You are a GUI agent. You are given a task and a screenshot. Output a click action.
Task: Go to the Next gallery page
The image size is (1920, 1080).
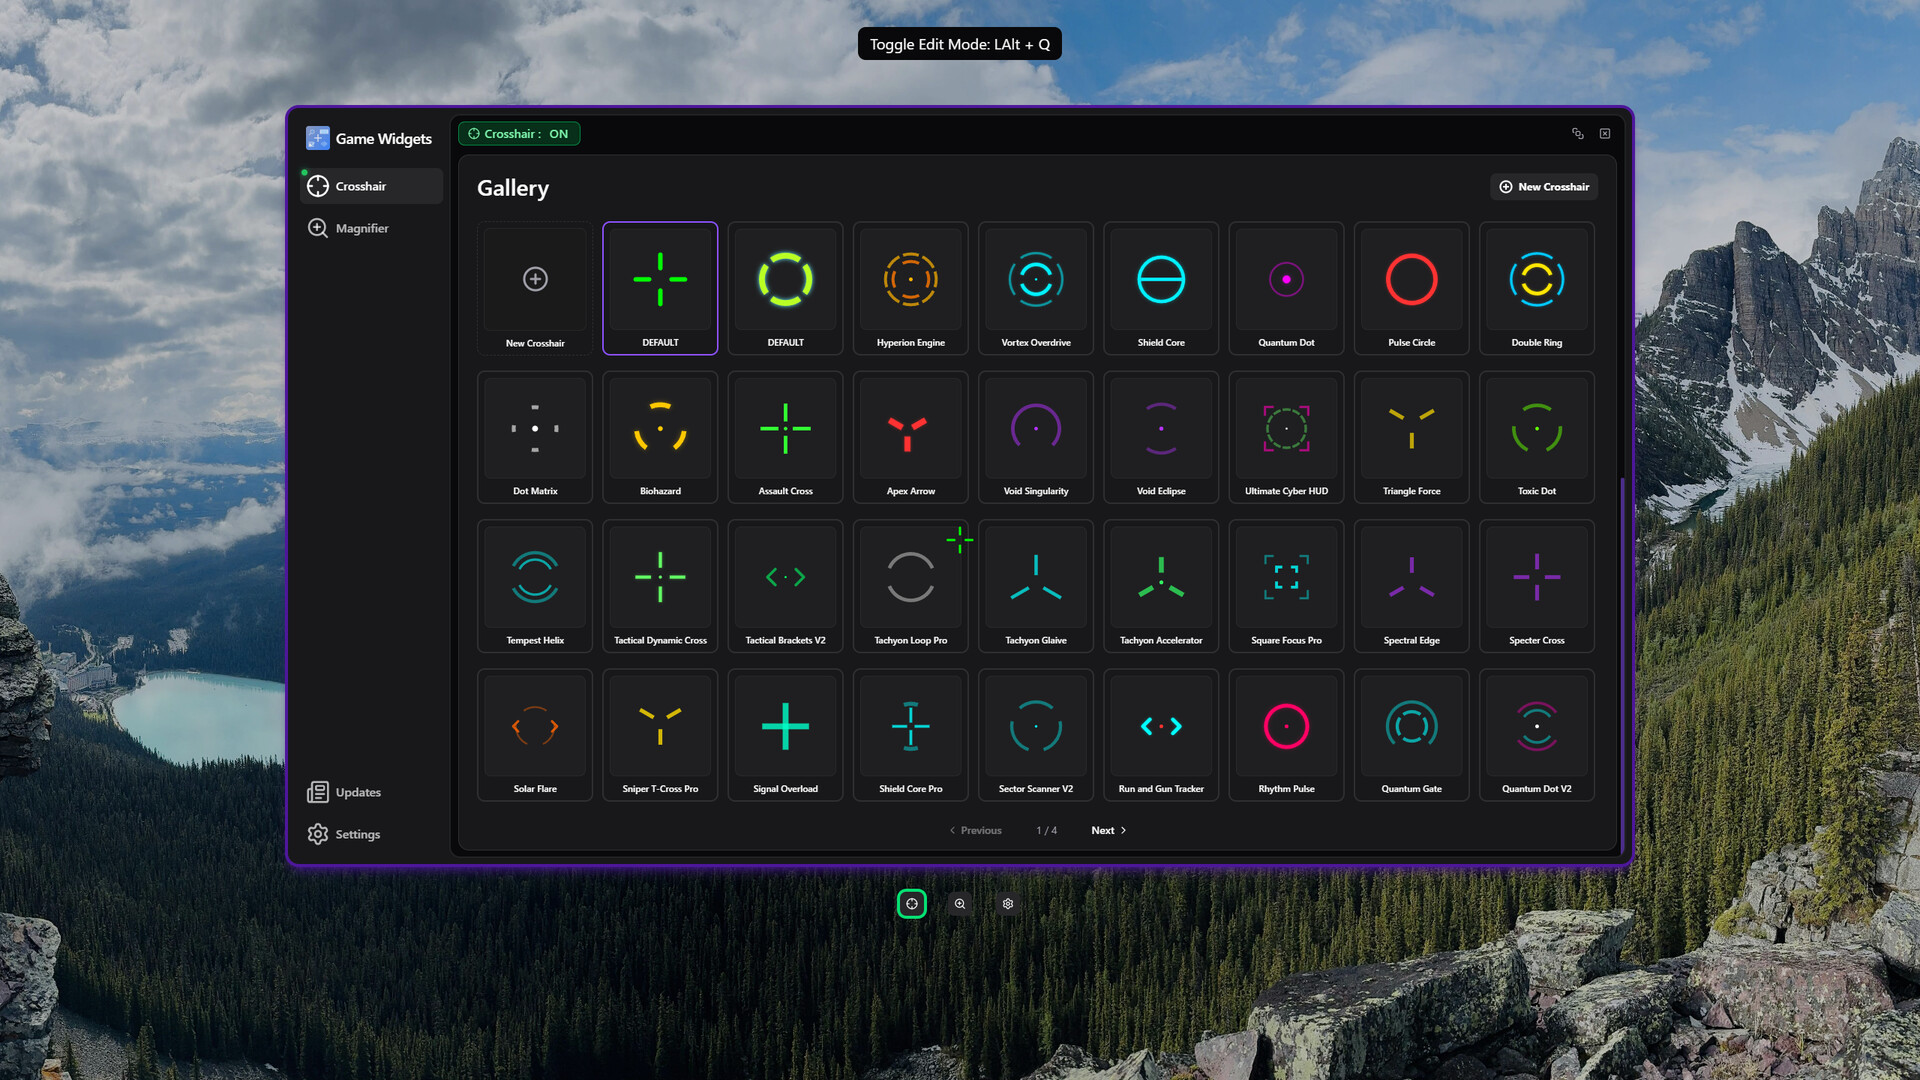pyautogui.click(x=1108, y=830)
